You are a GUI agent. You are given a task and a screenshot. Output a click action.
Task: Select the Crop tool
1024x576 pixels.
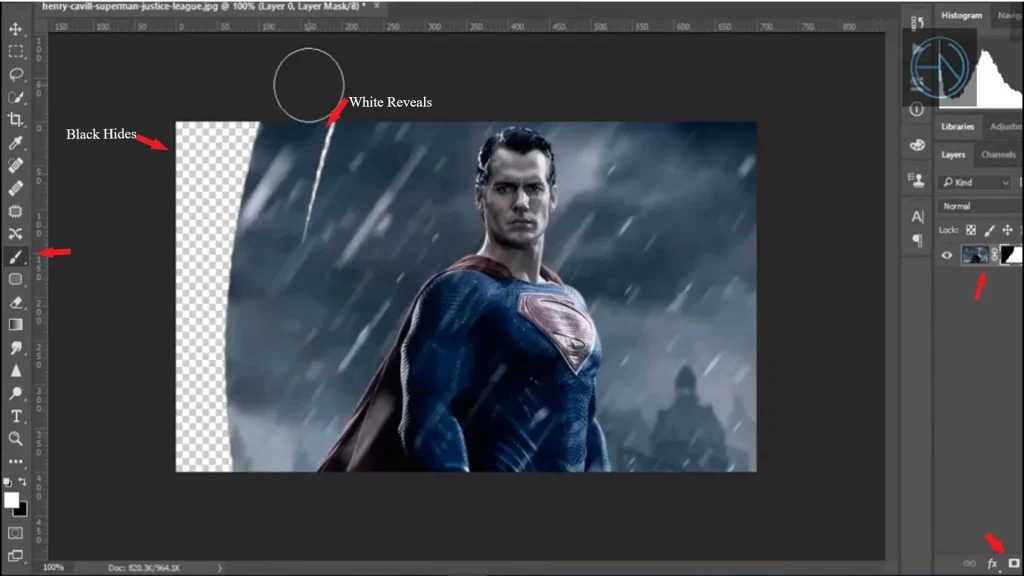coord(16,120)
